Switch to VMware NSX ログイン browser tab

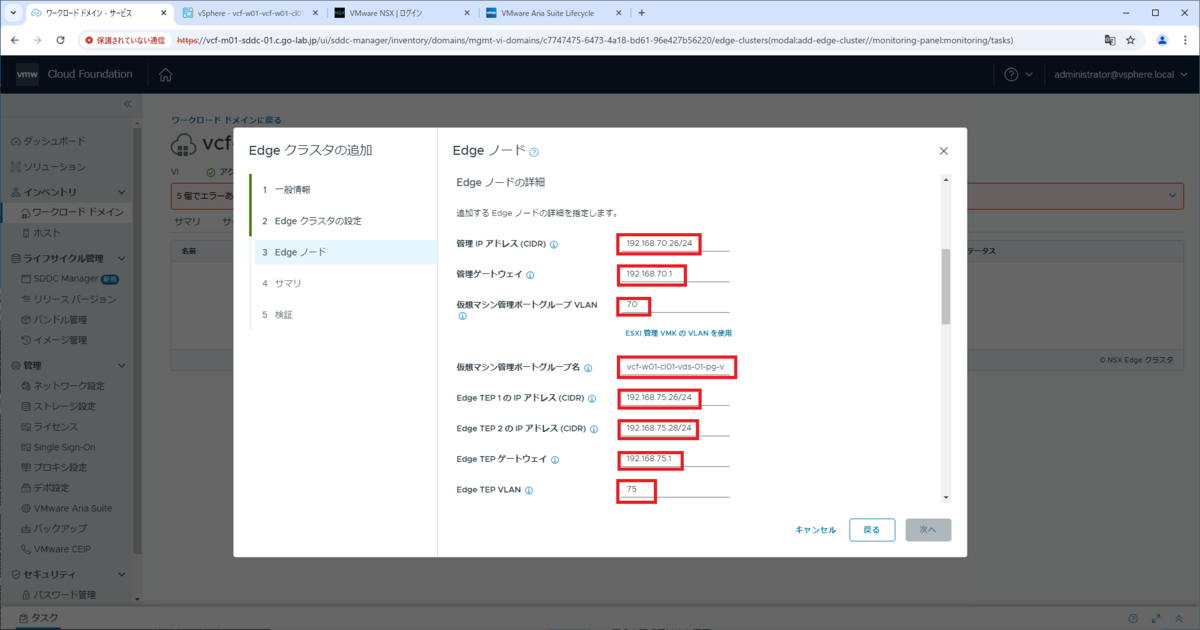[400, 13]
